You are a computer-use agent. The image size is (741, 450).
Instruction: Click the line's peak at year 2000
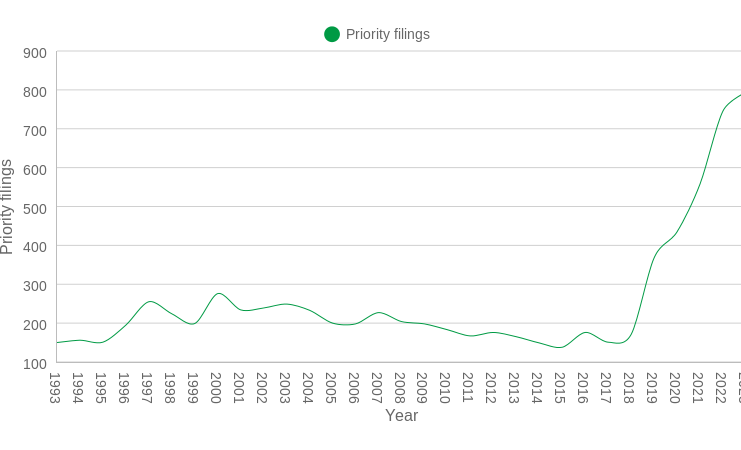217,294
